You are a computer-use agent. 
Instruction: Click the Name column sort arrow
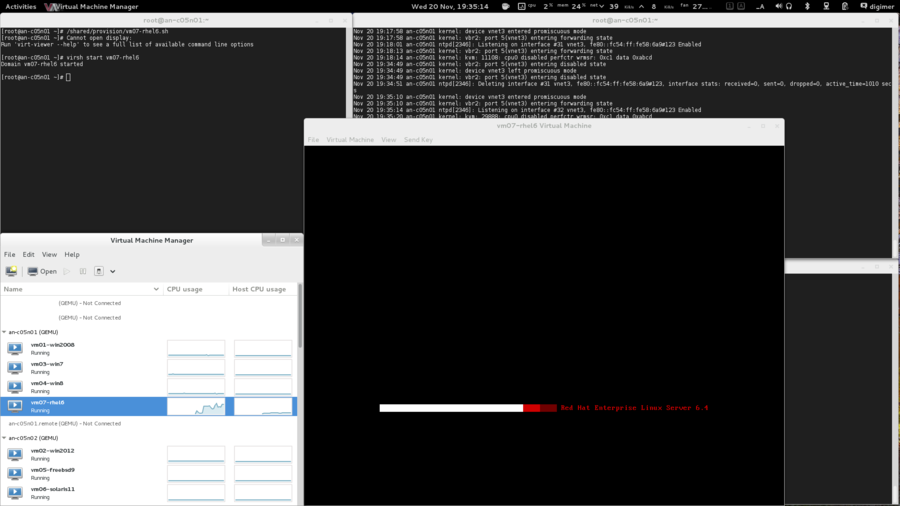coord(156,289)
